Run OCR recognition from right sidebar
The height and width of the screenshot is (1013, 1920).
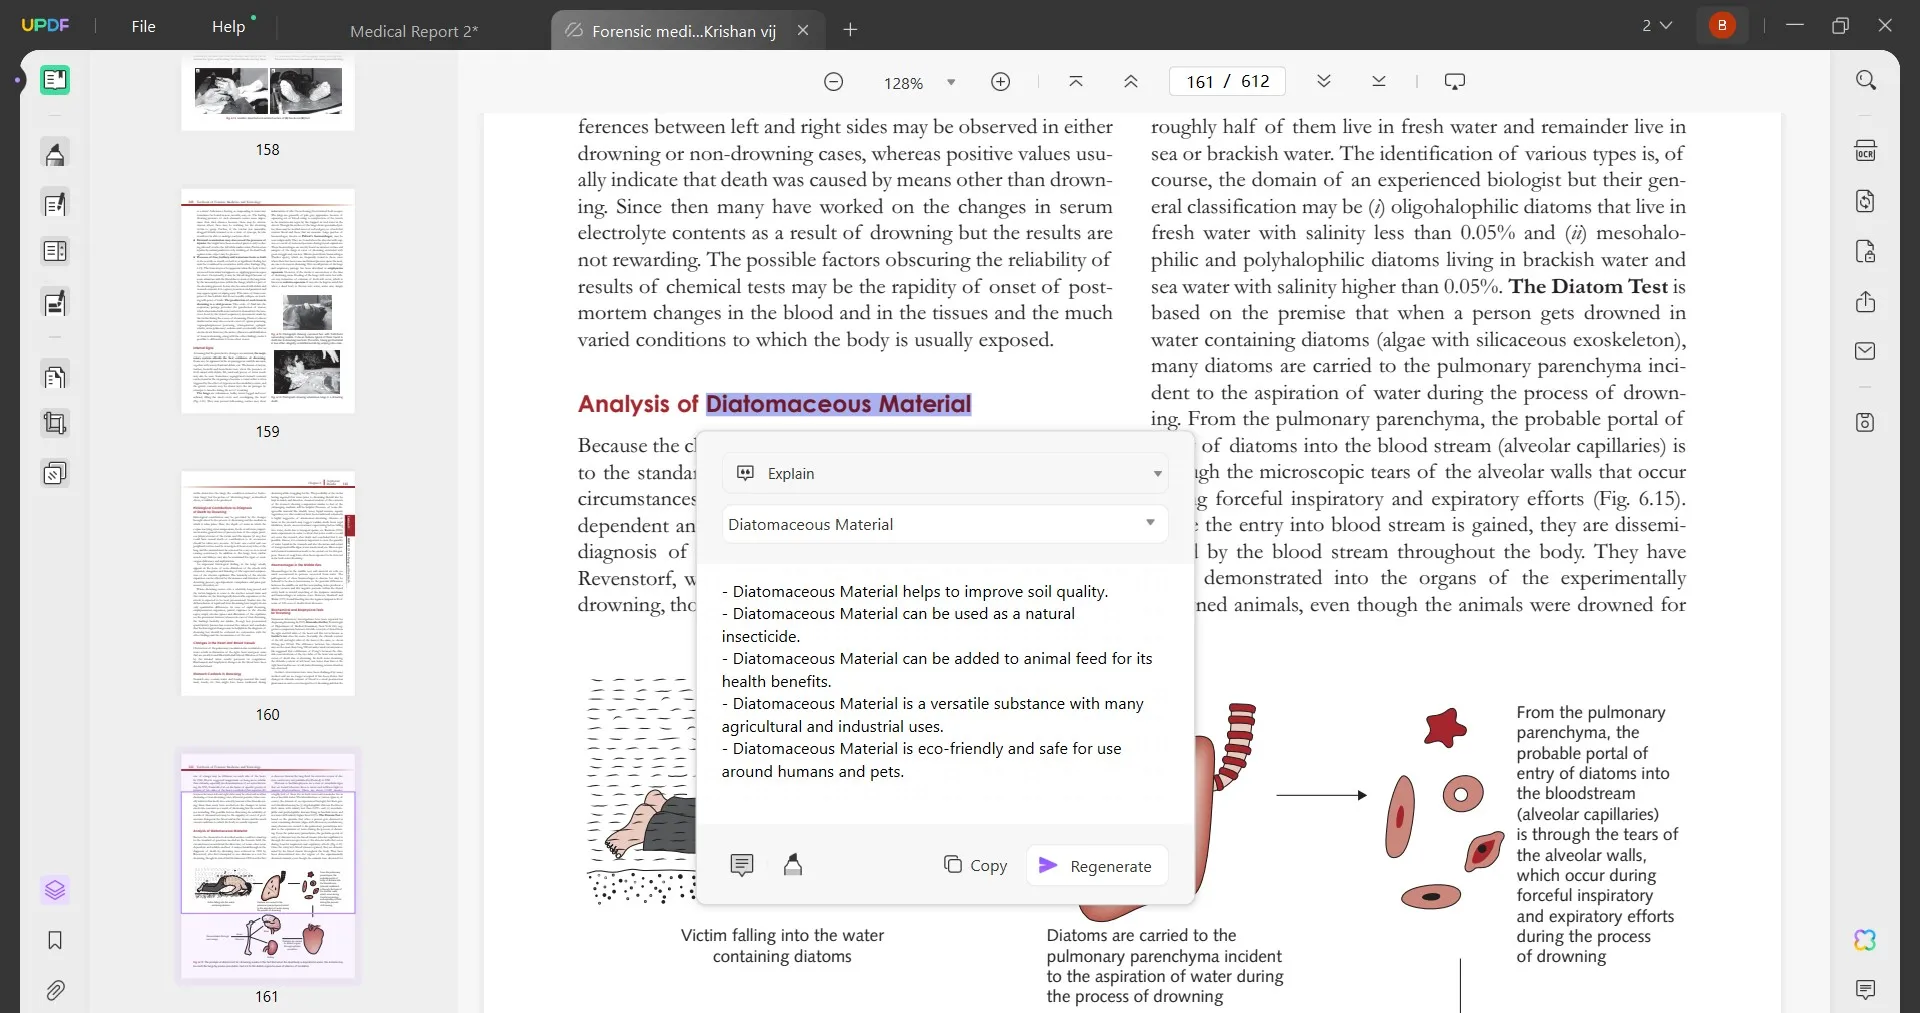(1866, 151)
